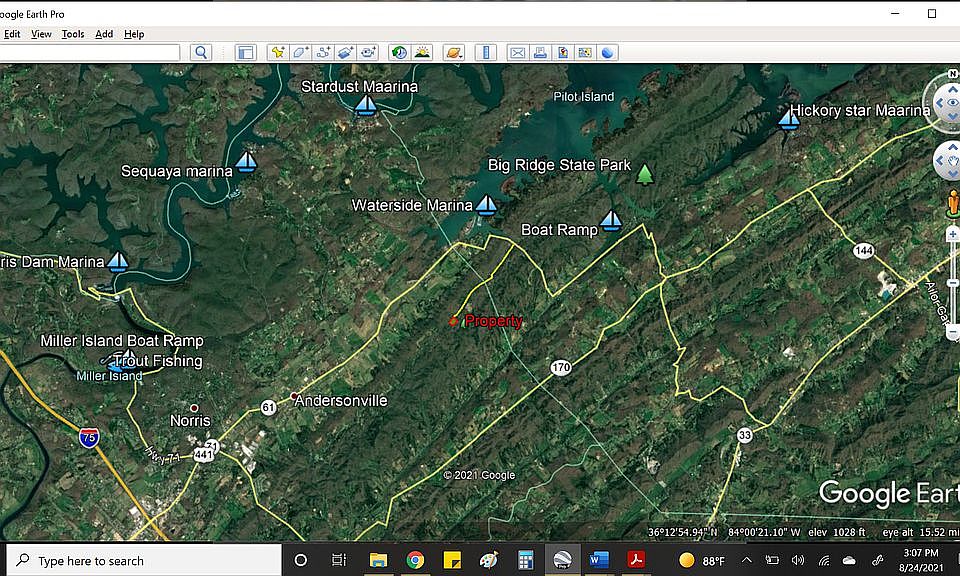Select the Add Polygon tool
This screenshot has height=576, width=960.
click(x=300, y=53)
